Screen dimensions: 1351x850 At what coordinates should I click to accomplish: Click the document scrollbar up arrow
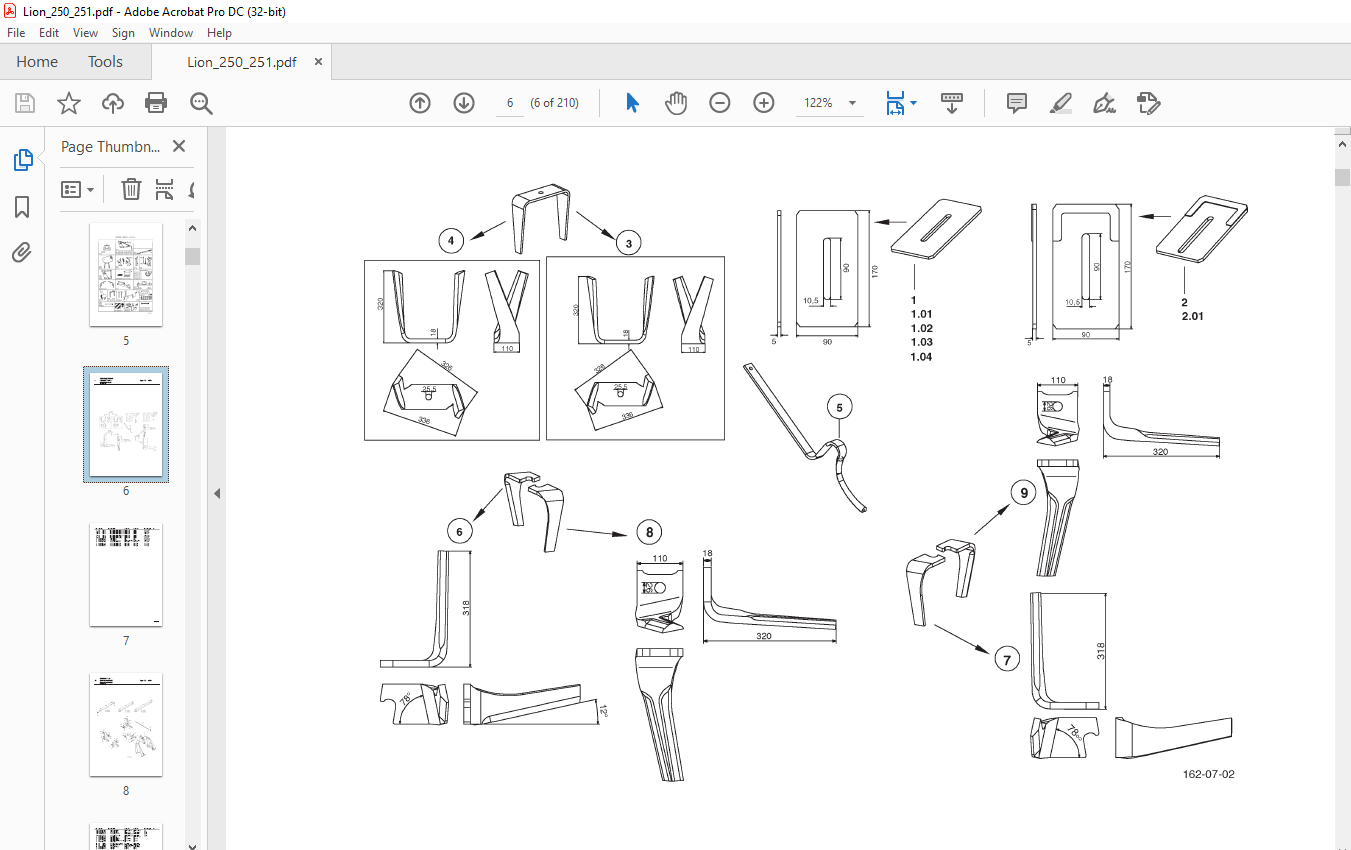1343,145
